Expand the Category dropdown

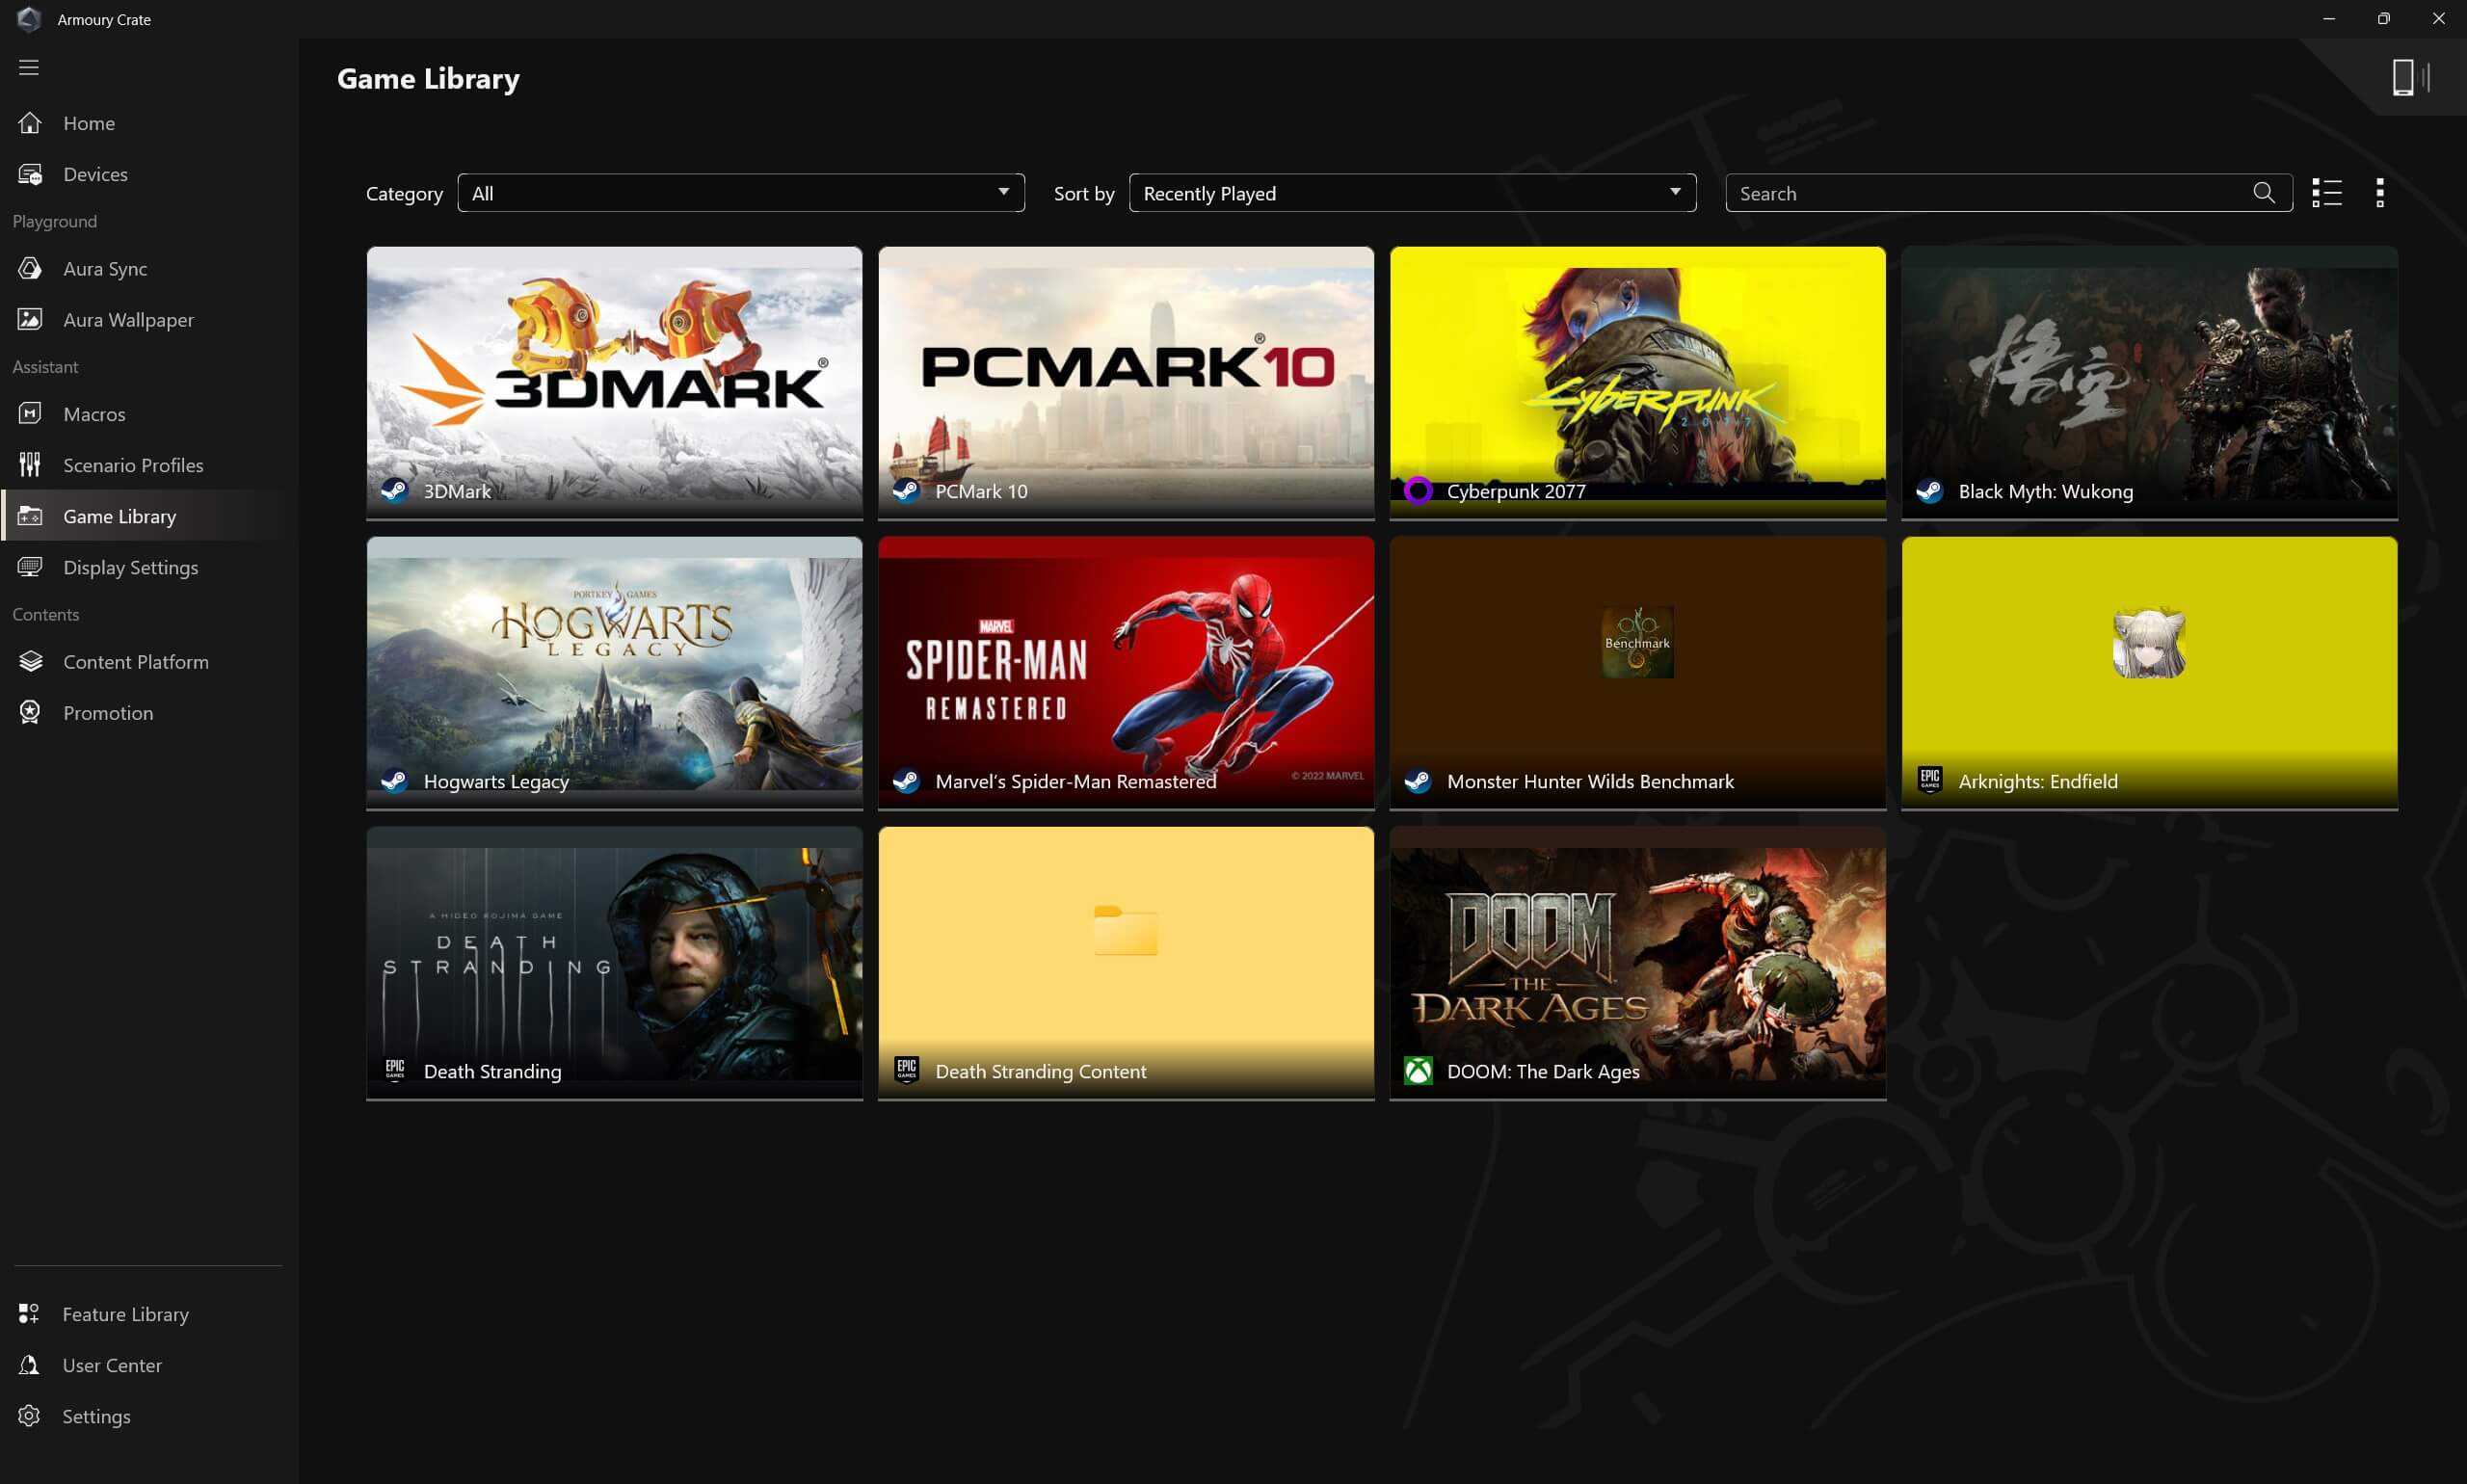pos(740,192)
